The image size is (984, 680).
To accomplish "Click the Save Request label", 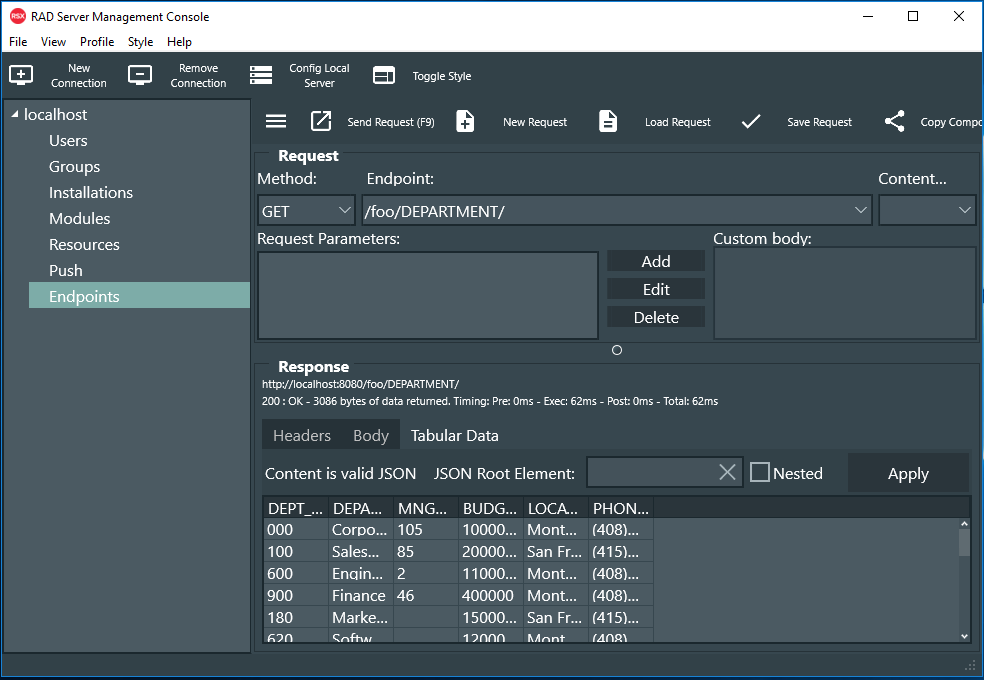I will 820,122.
